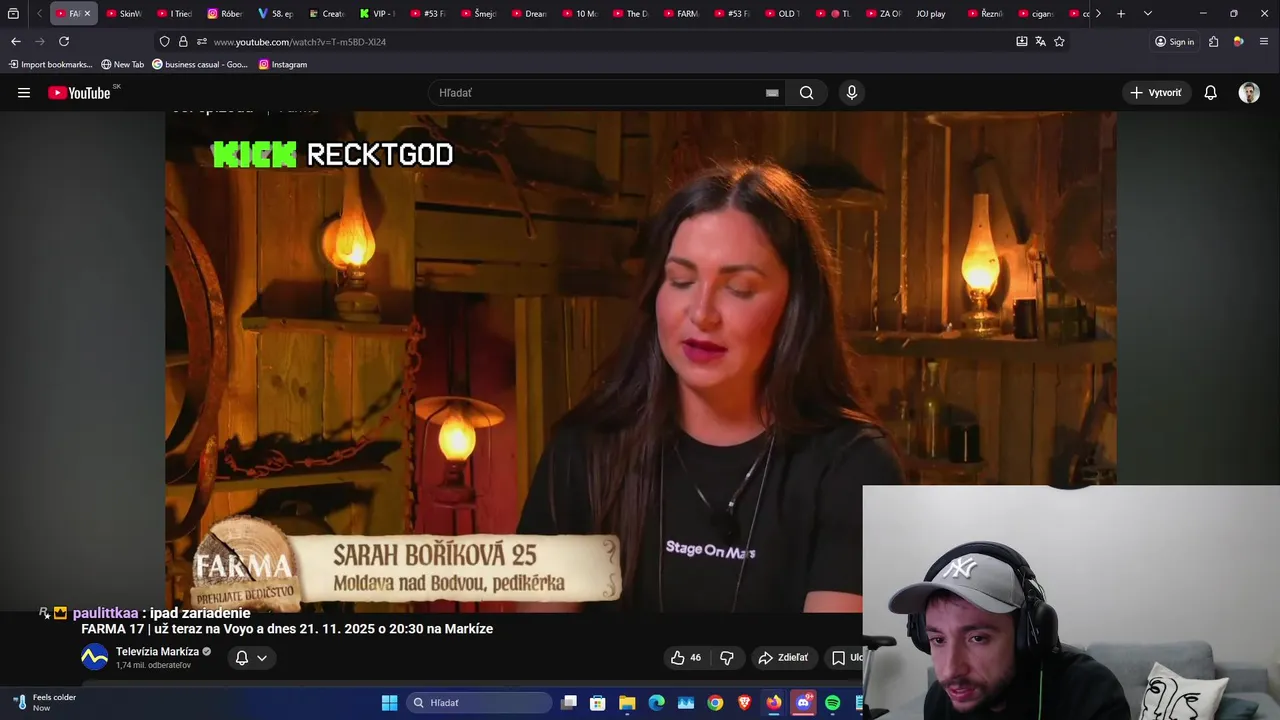This screenshot has height=720, width=1280.
Task: Dislike the video with thumbs down
Action: tap(727, 658)
